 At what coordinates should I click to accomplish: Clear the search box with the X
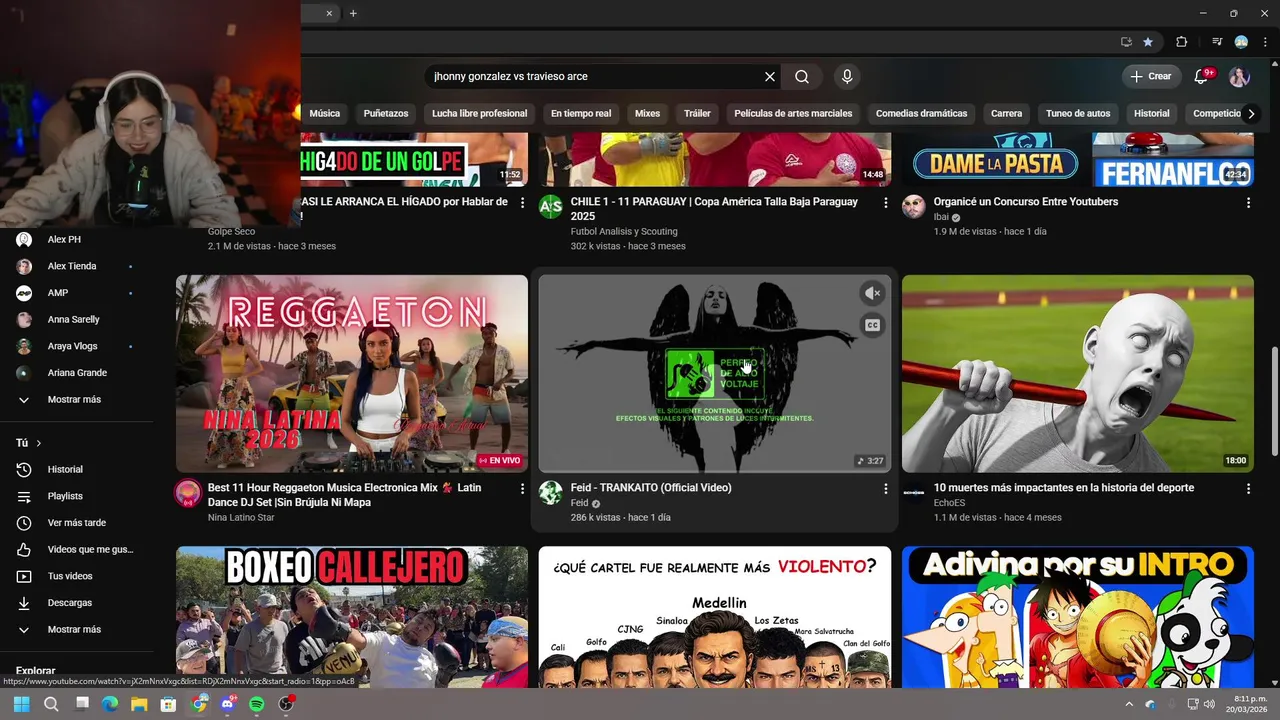770,76
